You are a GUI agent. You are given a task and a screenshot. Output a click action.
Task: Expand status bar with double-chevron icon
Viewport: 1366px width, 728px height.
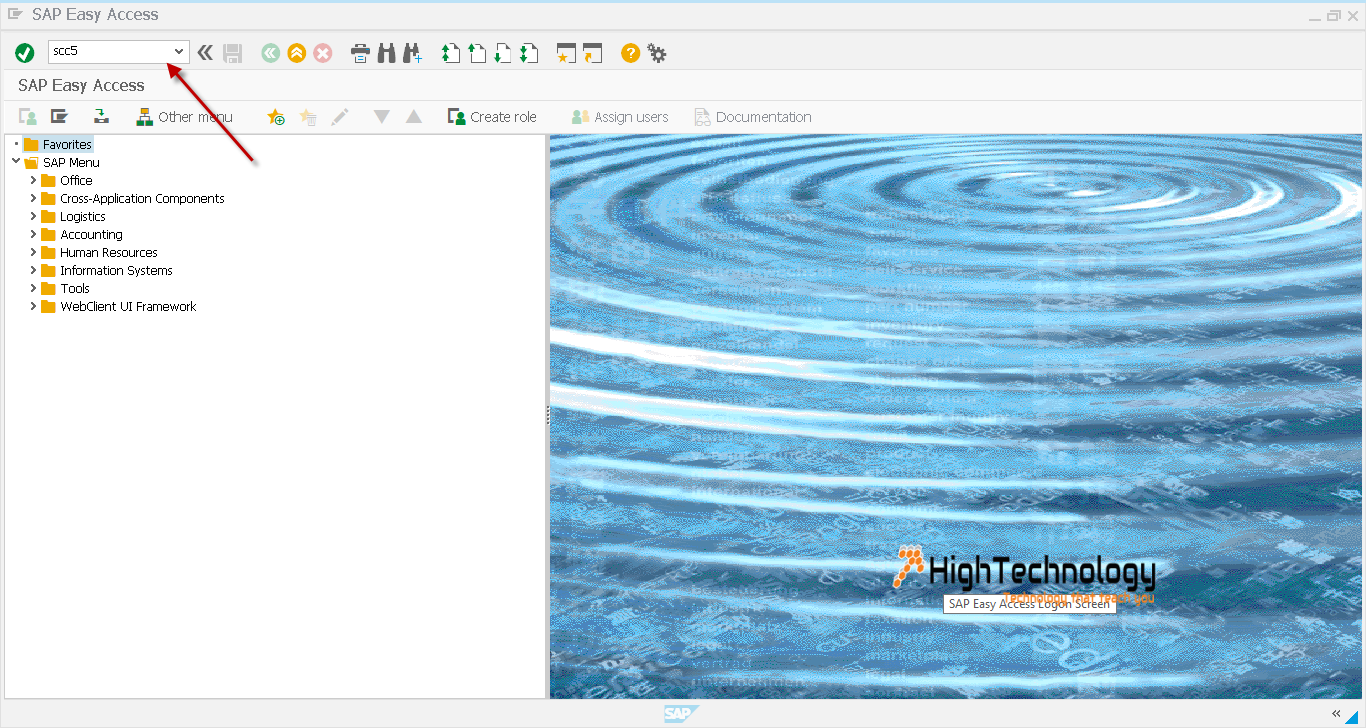tap(1336, 713)
